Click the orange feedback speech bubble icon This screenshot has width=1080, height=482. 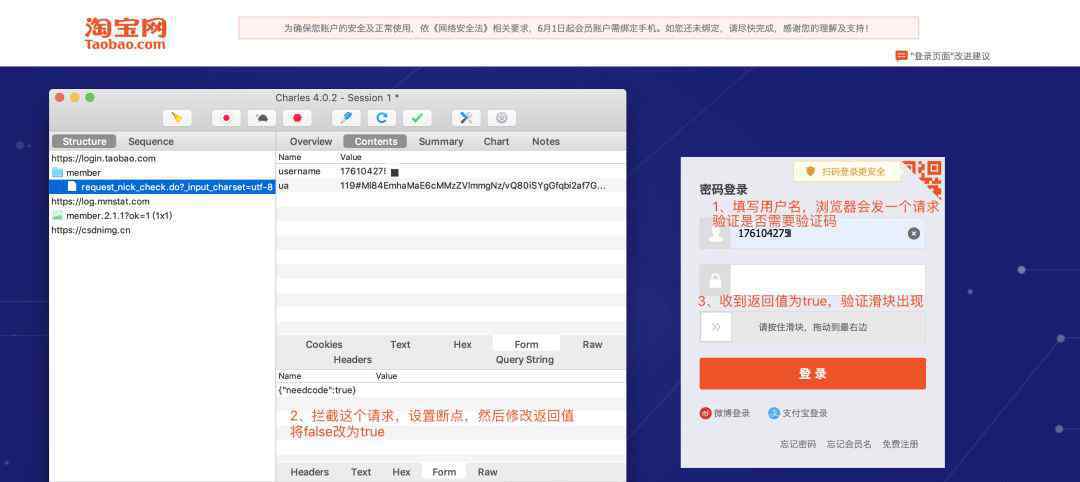click(x=901, y=56)
